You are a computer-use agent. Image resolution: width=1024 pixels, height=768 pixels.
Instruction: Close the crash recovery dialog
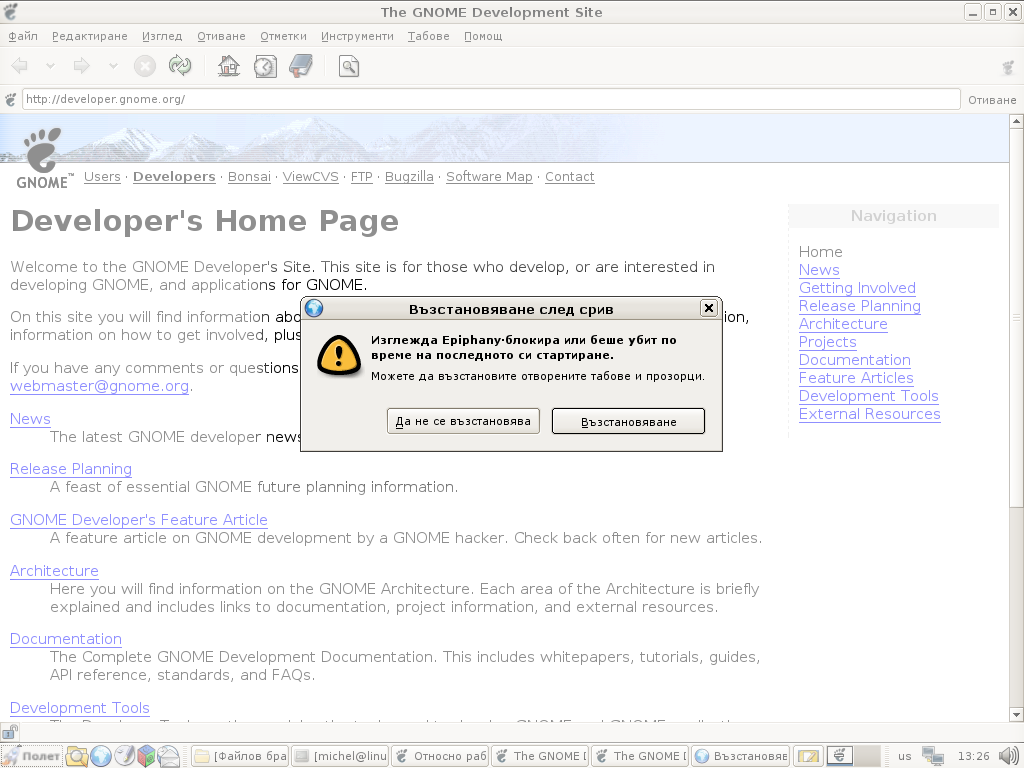709,308
